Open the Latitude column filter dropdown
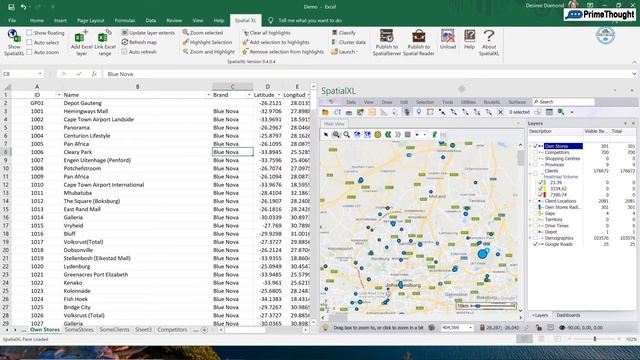This screenshot has height=360, width=640. pos(279,95)
